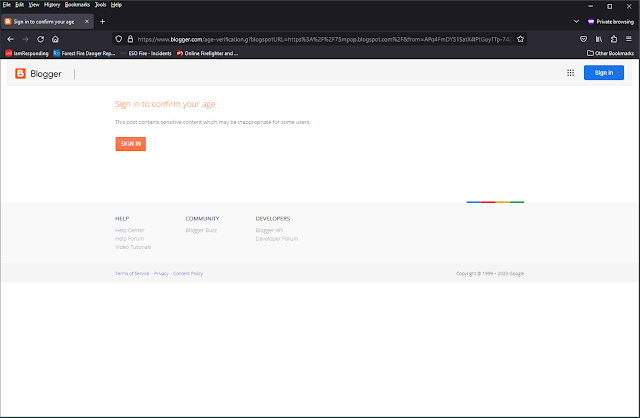Open a new tab with plus button
Image resolution: width=640 pixels, height=418 pixels.
(x=102, y=22)
